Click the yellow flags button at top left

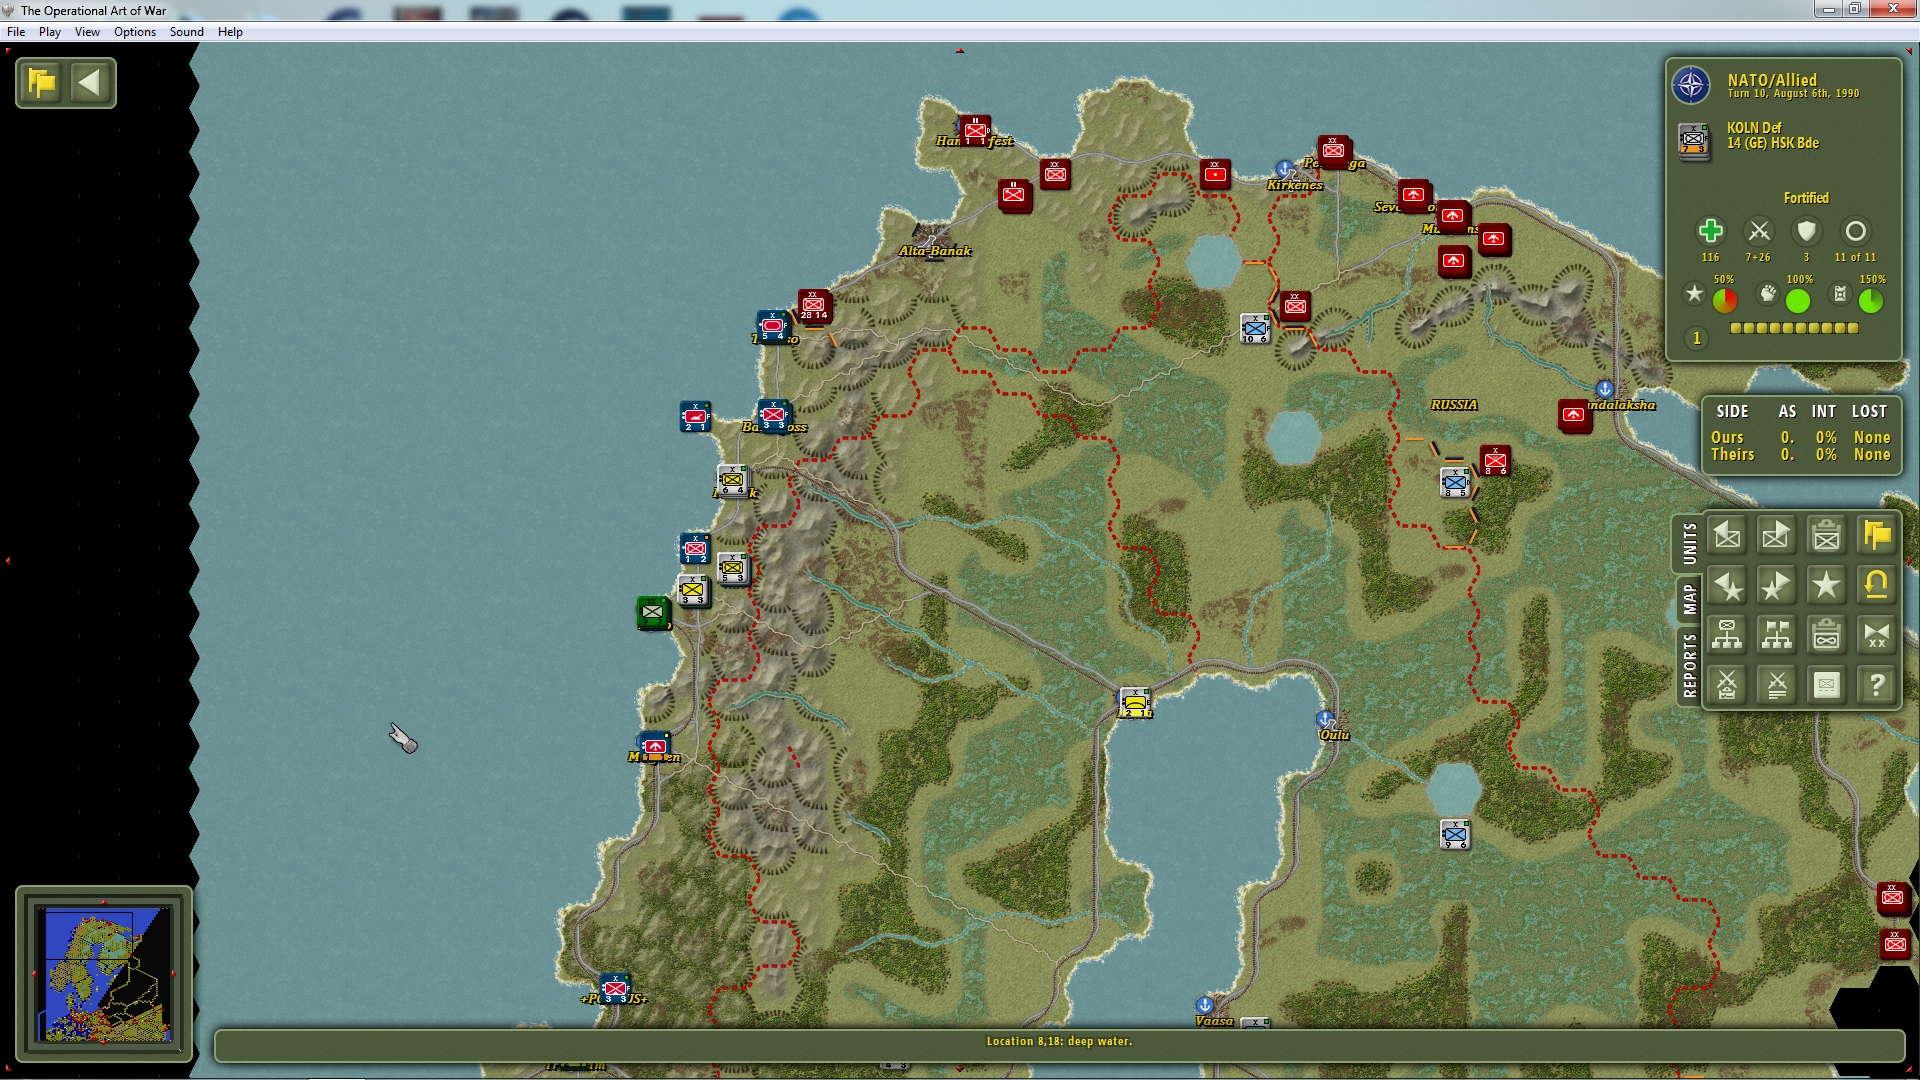(x=42, y=83)
